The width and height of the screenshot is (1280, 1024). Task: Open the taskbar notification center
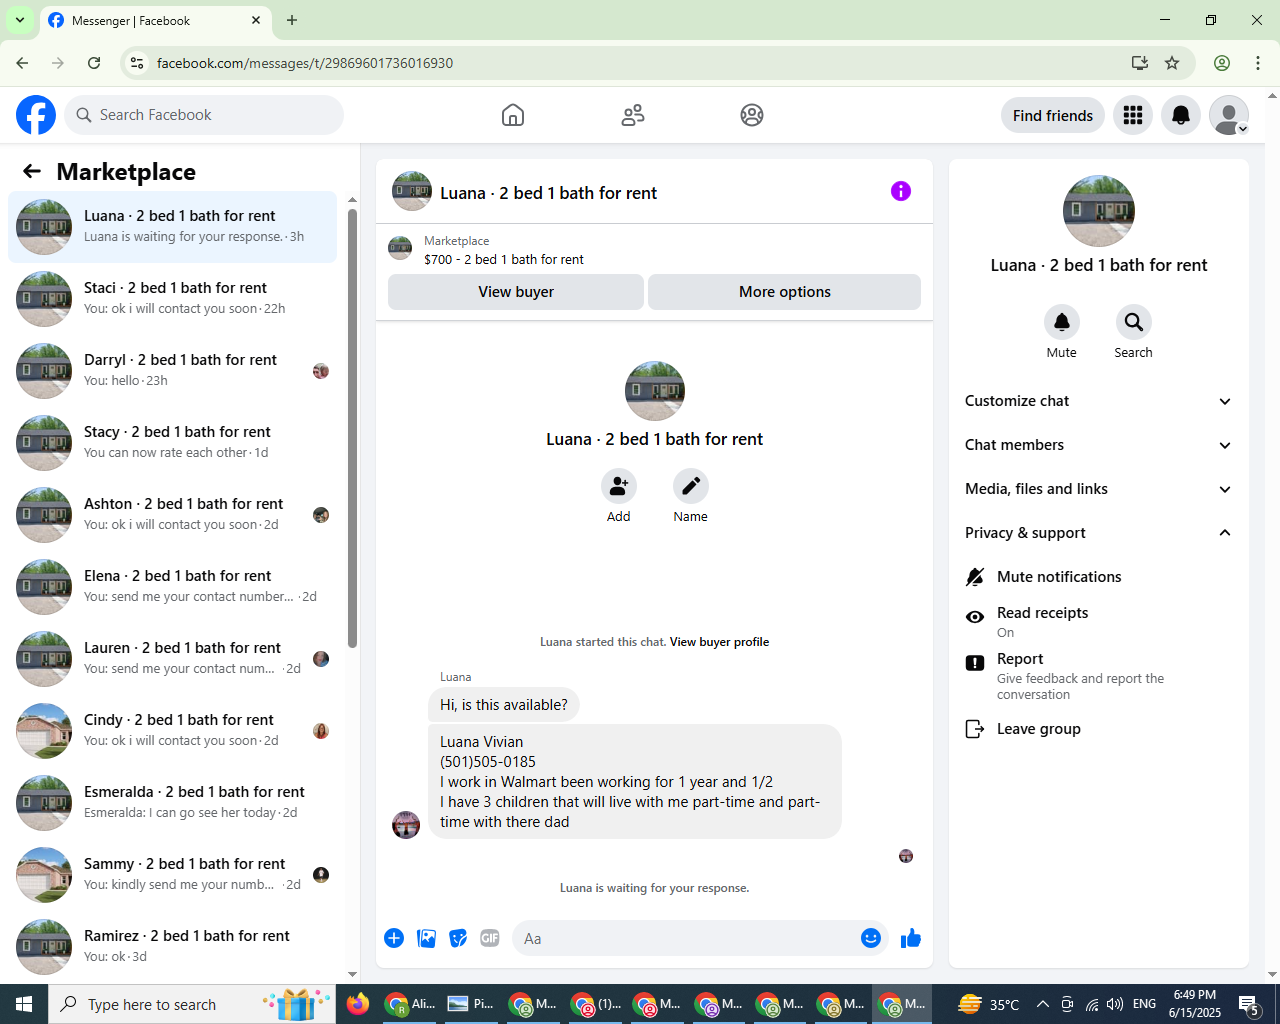click(1249, 1004)
